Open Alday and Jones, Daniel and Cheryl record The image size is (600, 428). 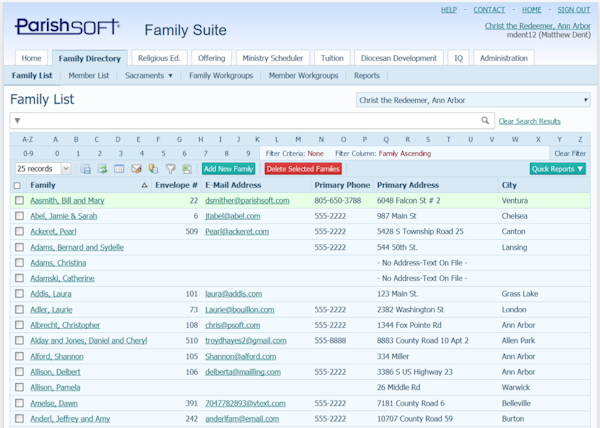pos(89,340)
